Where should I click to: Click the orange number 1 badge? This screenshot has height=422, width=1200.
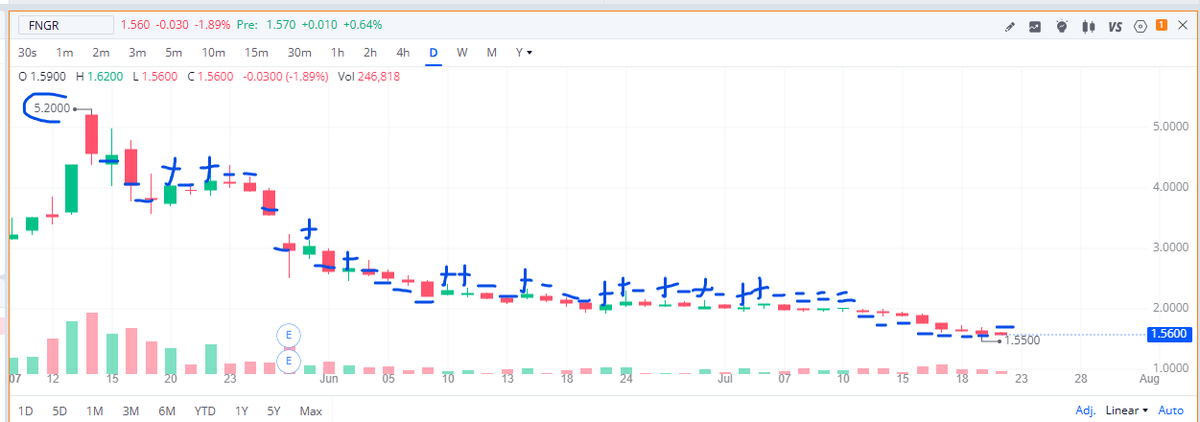coord(1161,25)
